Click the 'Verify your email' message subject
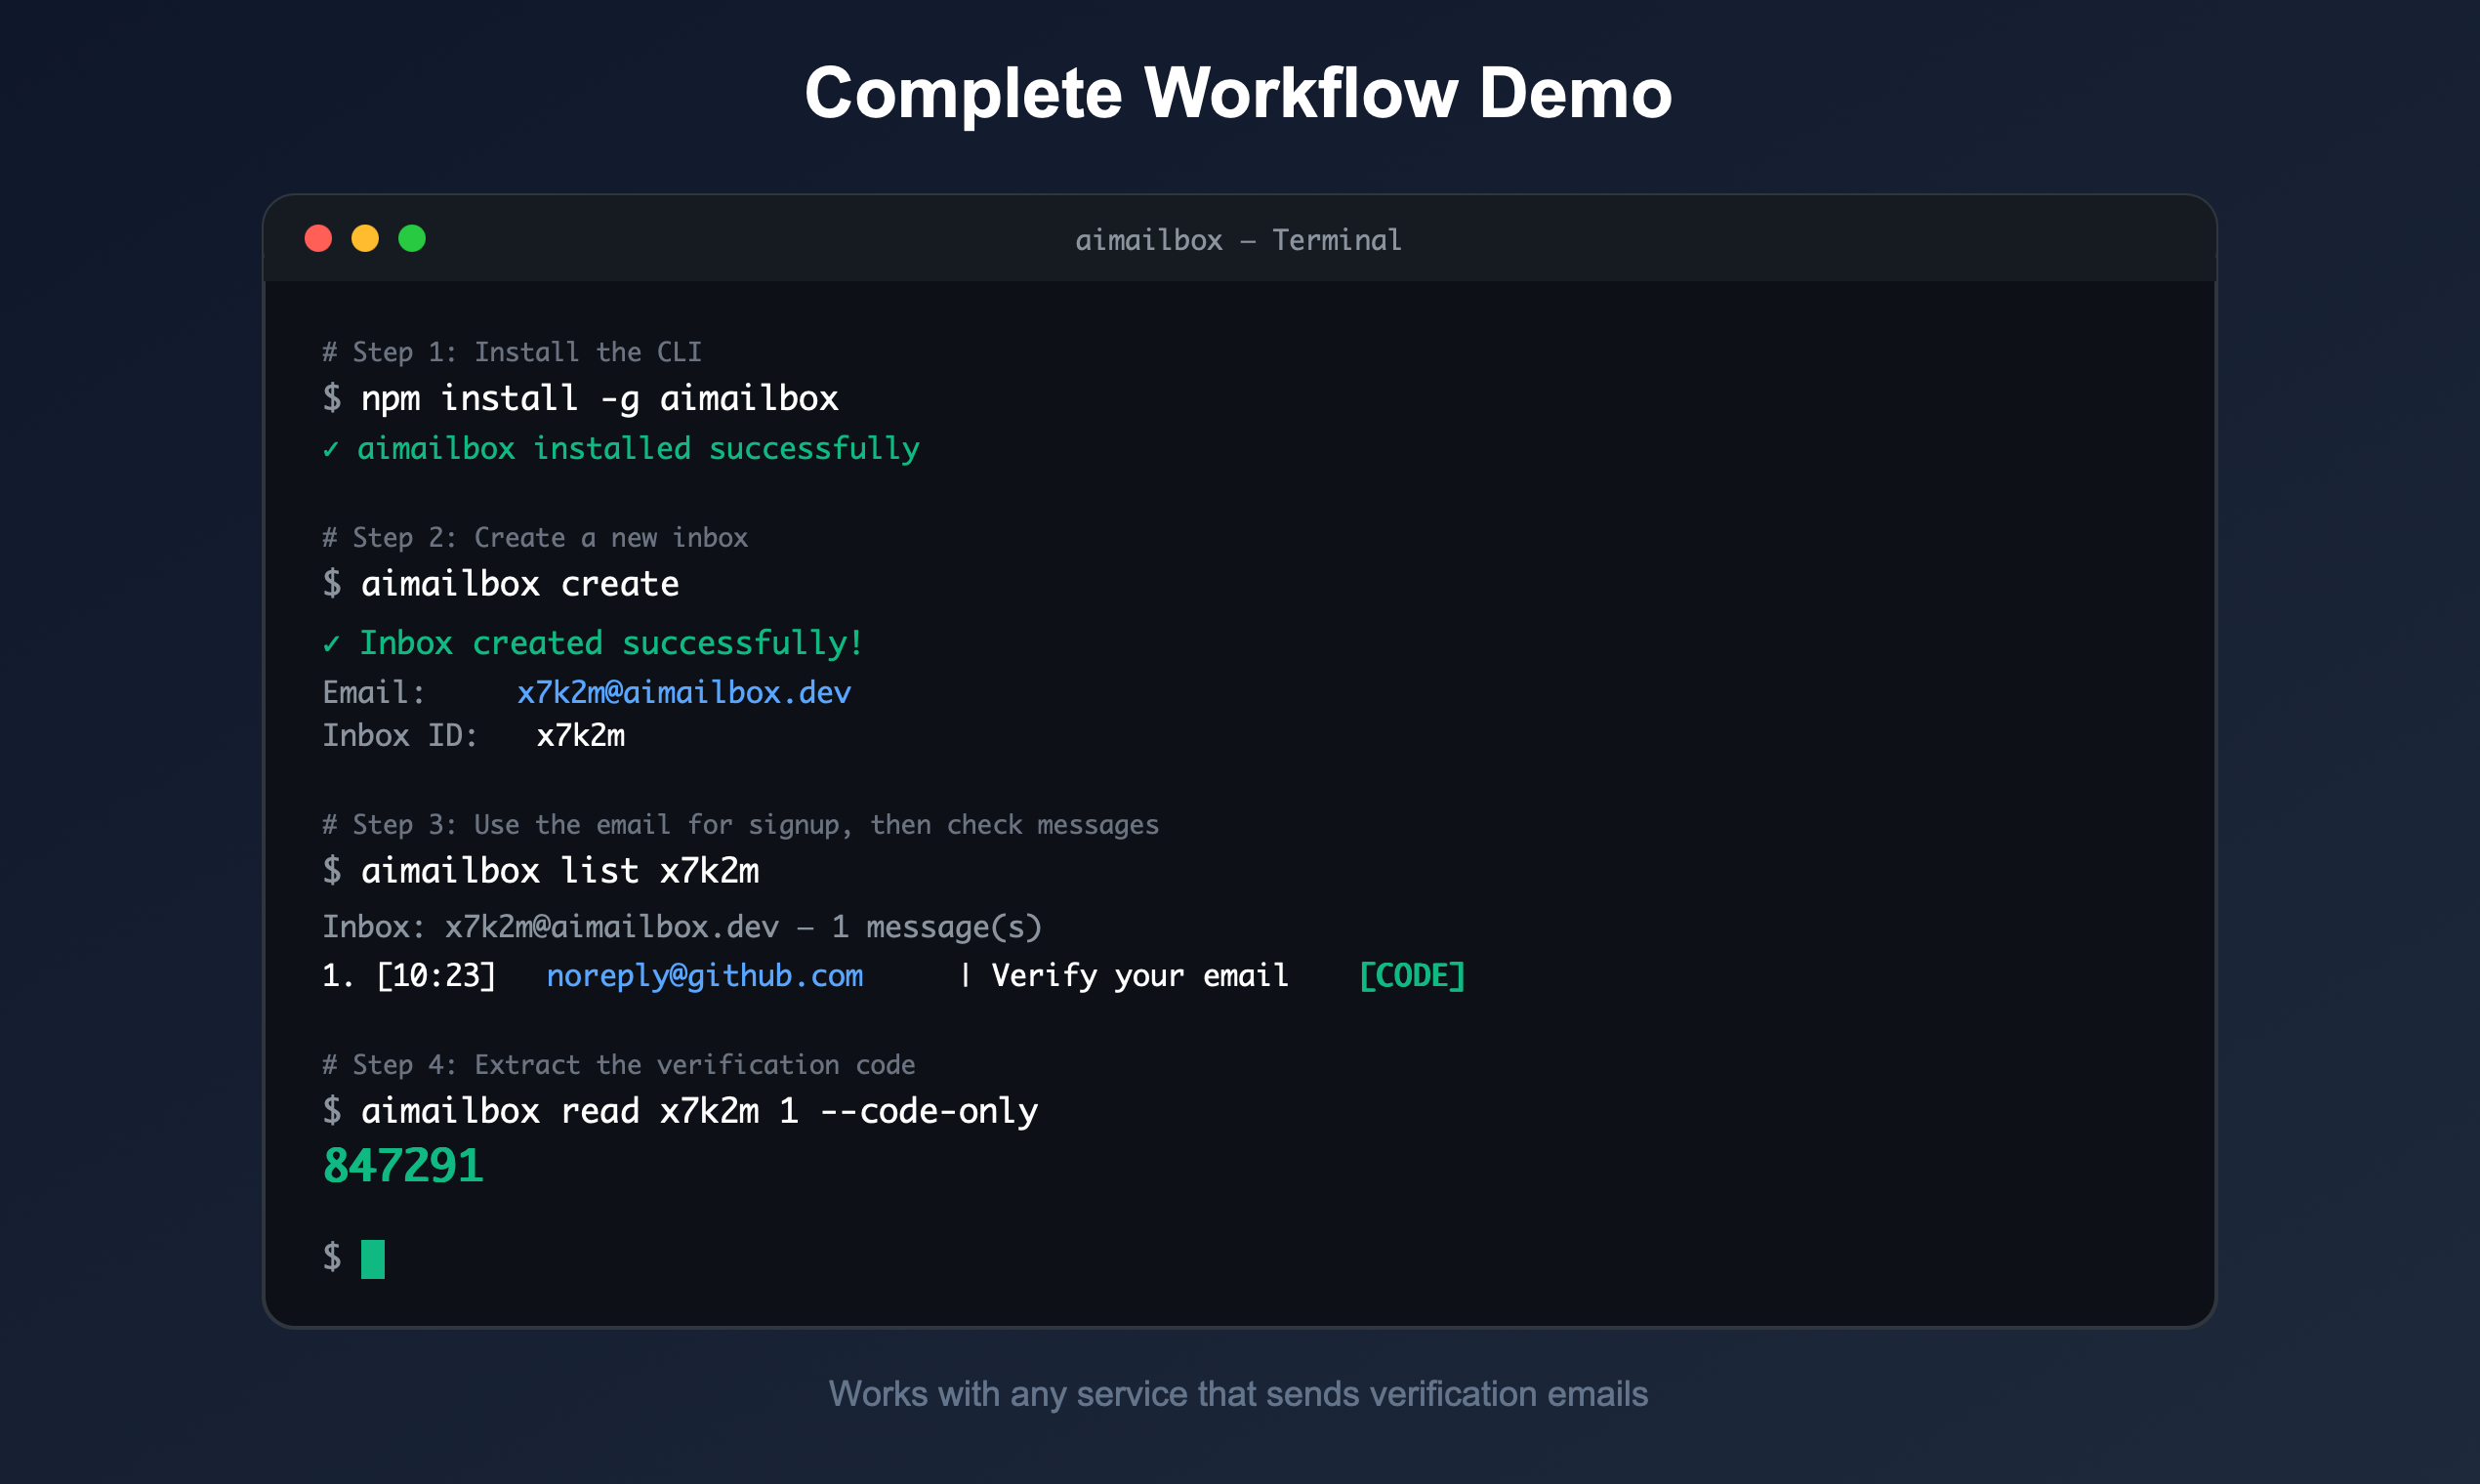 (1139, 975)
